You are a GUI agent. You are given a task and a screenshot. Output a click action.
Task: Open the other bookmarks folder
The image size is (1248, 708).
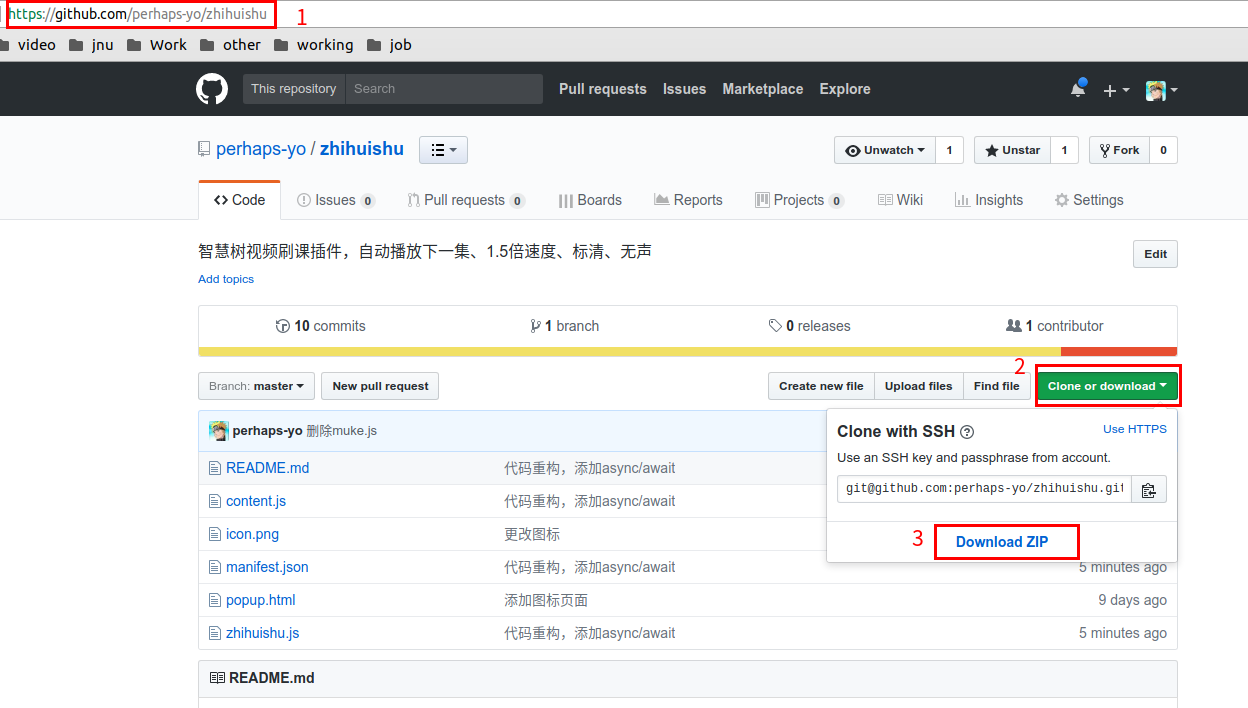pos(231,45)
